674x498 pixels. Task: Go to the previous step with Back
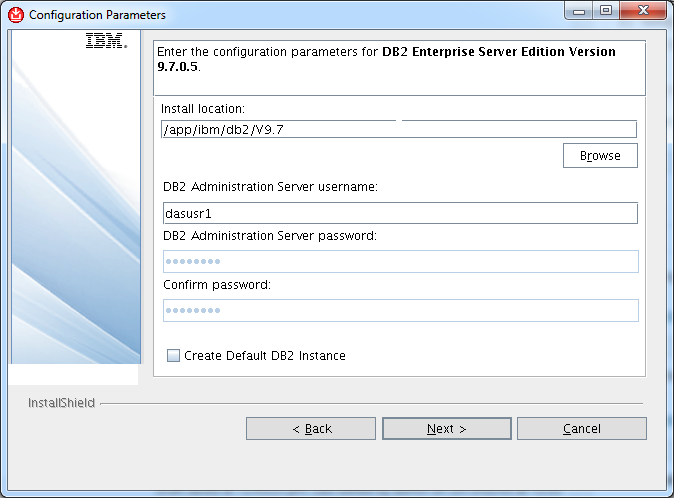311,428
